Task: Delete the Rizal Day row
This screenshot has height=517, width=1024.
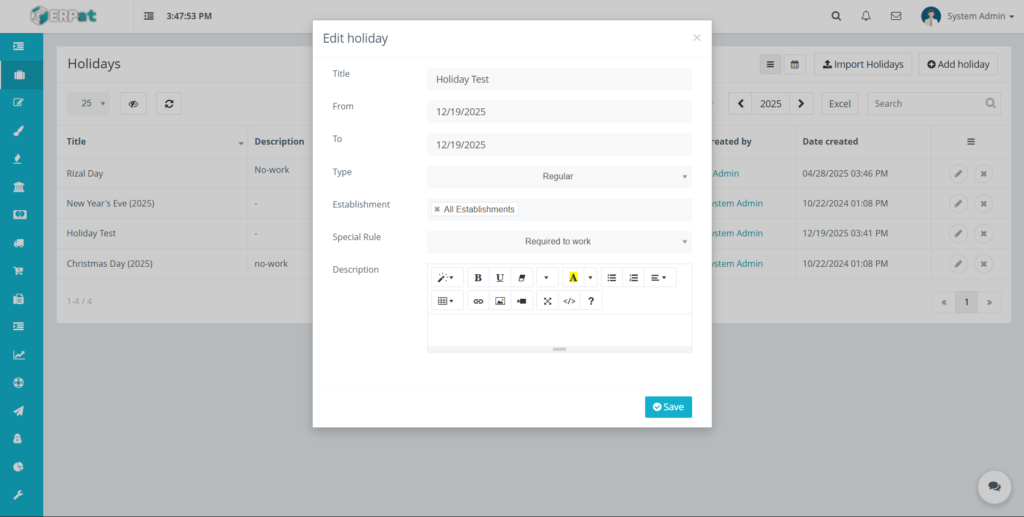Action: click(x=984, y=174)
